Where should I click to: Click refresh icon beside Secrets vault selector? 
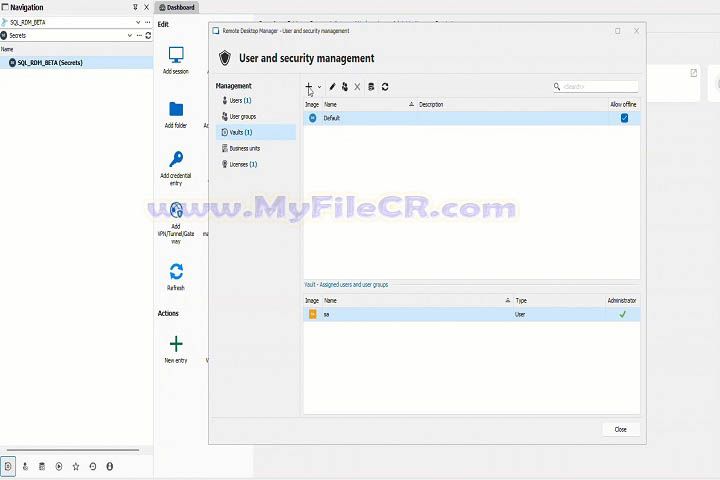pos(148,35)
